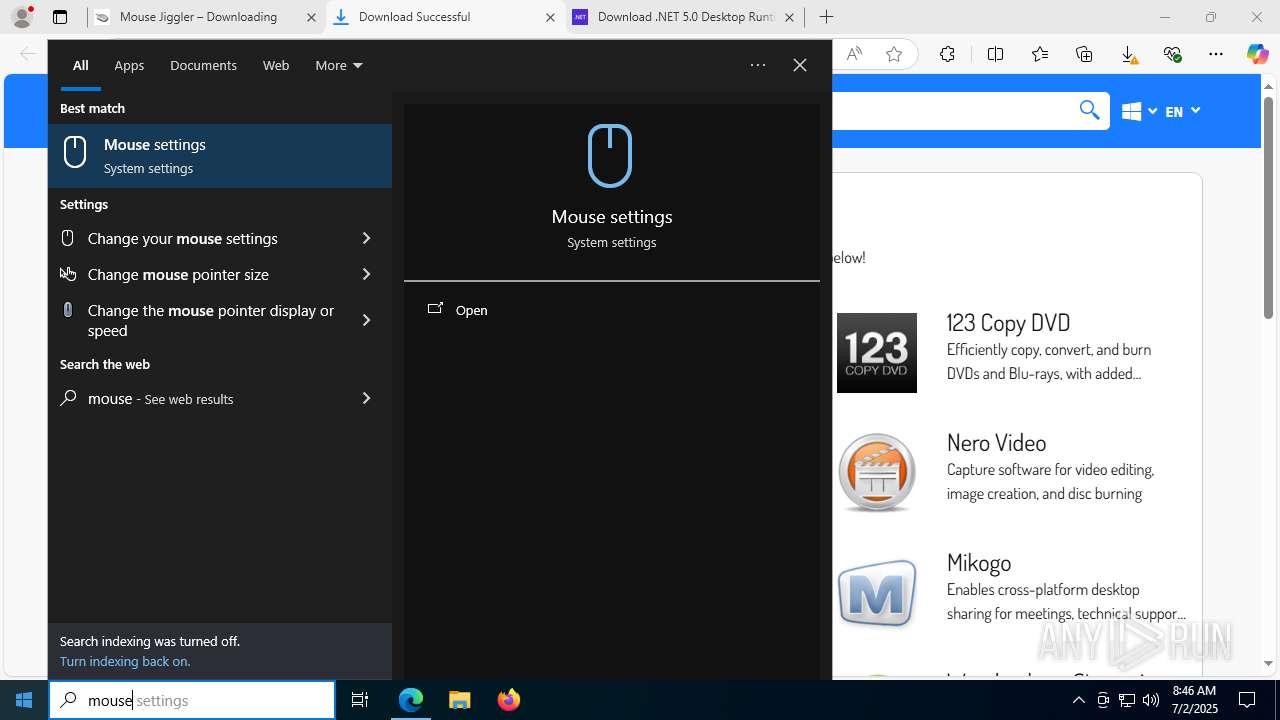Expand the More filters dropdown
This screenshot has height=720, width=1280.
coord(339,65)
